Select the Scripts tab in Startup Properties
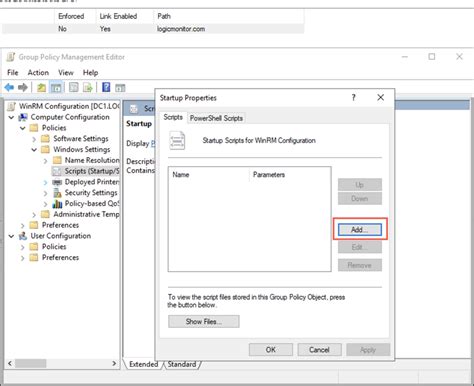 click(x=173, y=117)
